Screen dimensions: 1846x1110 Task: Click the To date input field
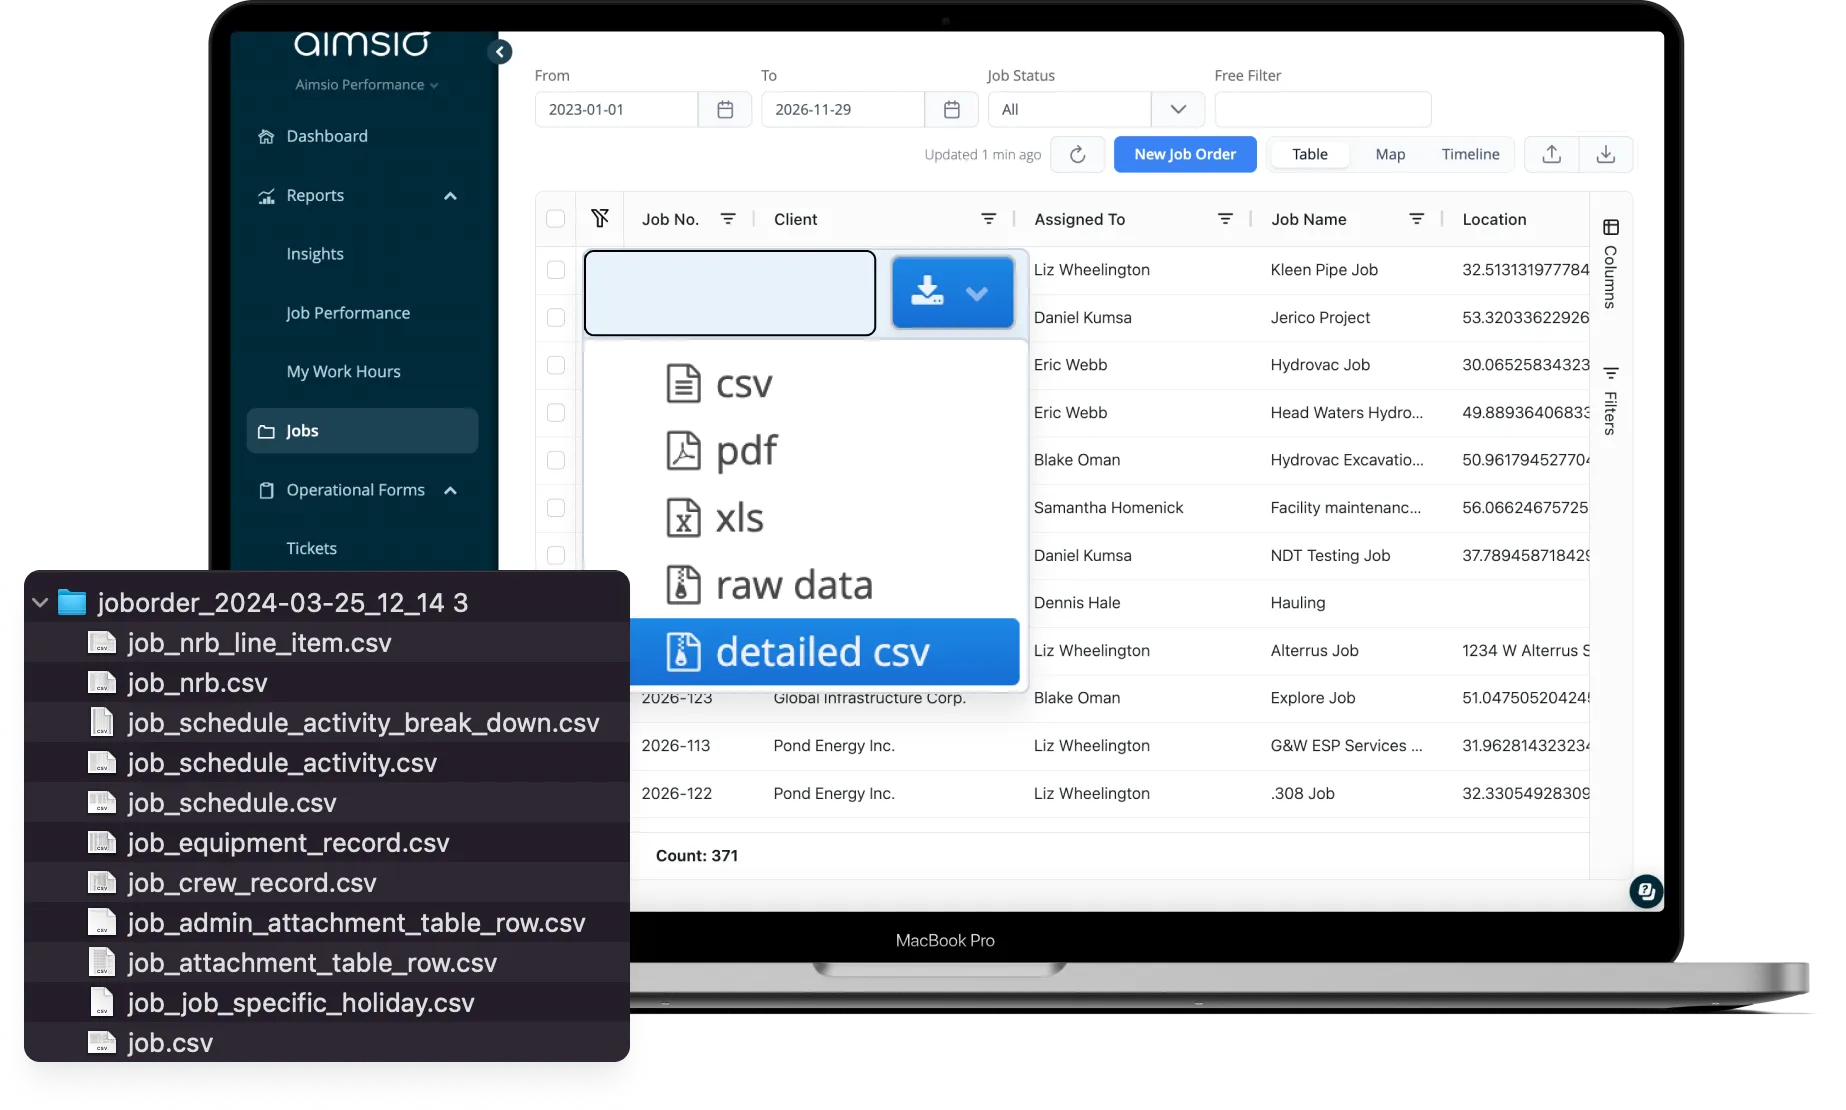click(842, 109)
